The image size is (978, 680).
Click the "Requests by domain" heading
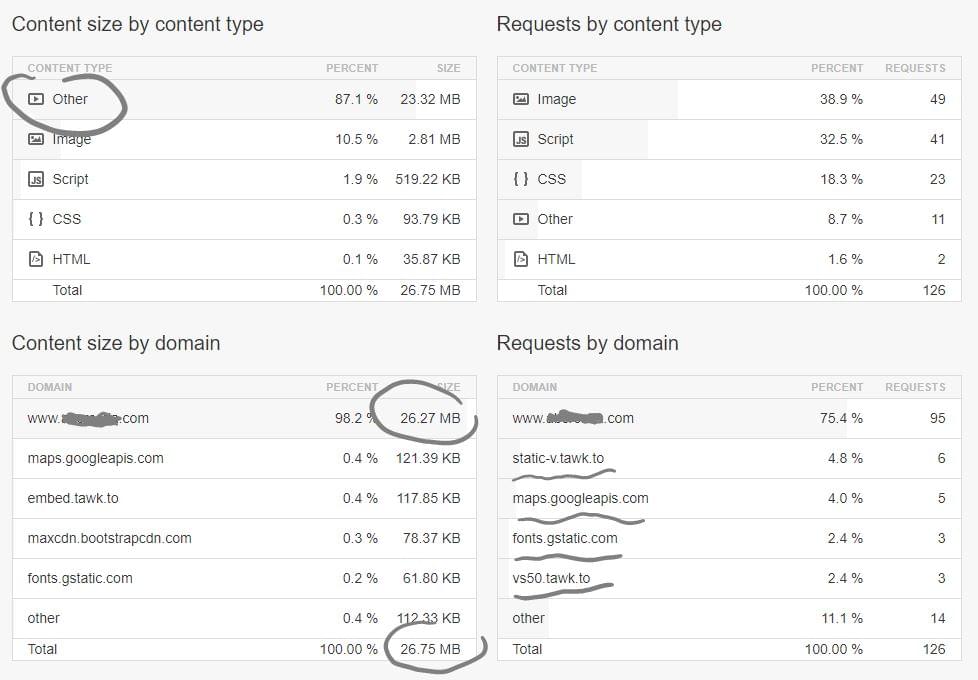click(587, 343)
